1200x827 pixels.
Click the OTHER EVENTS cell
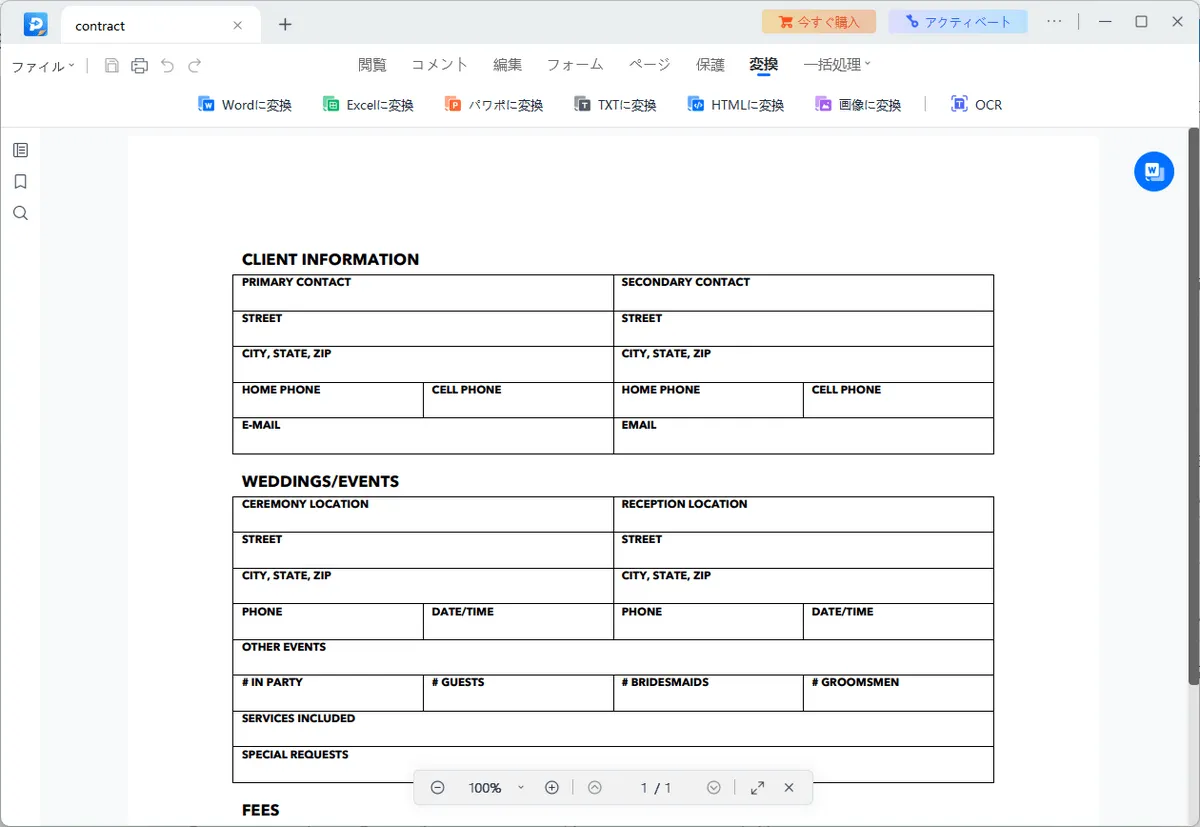(613, 658)
